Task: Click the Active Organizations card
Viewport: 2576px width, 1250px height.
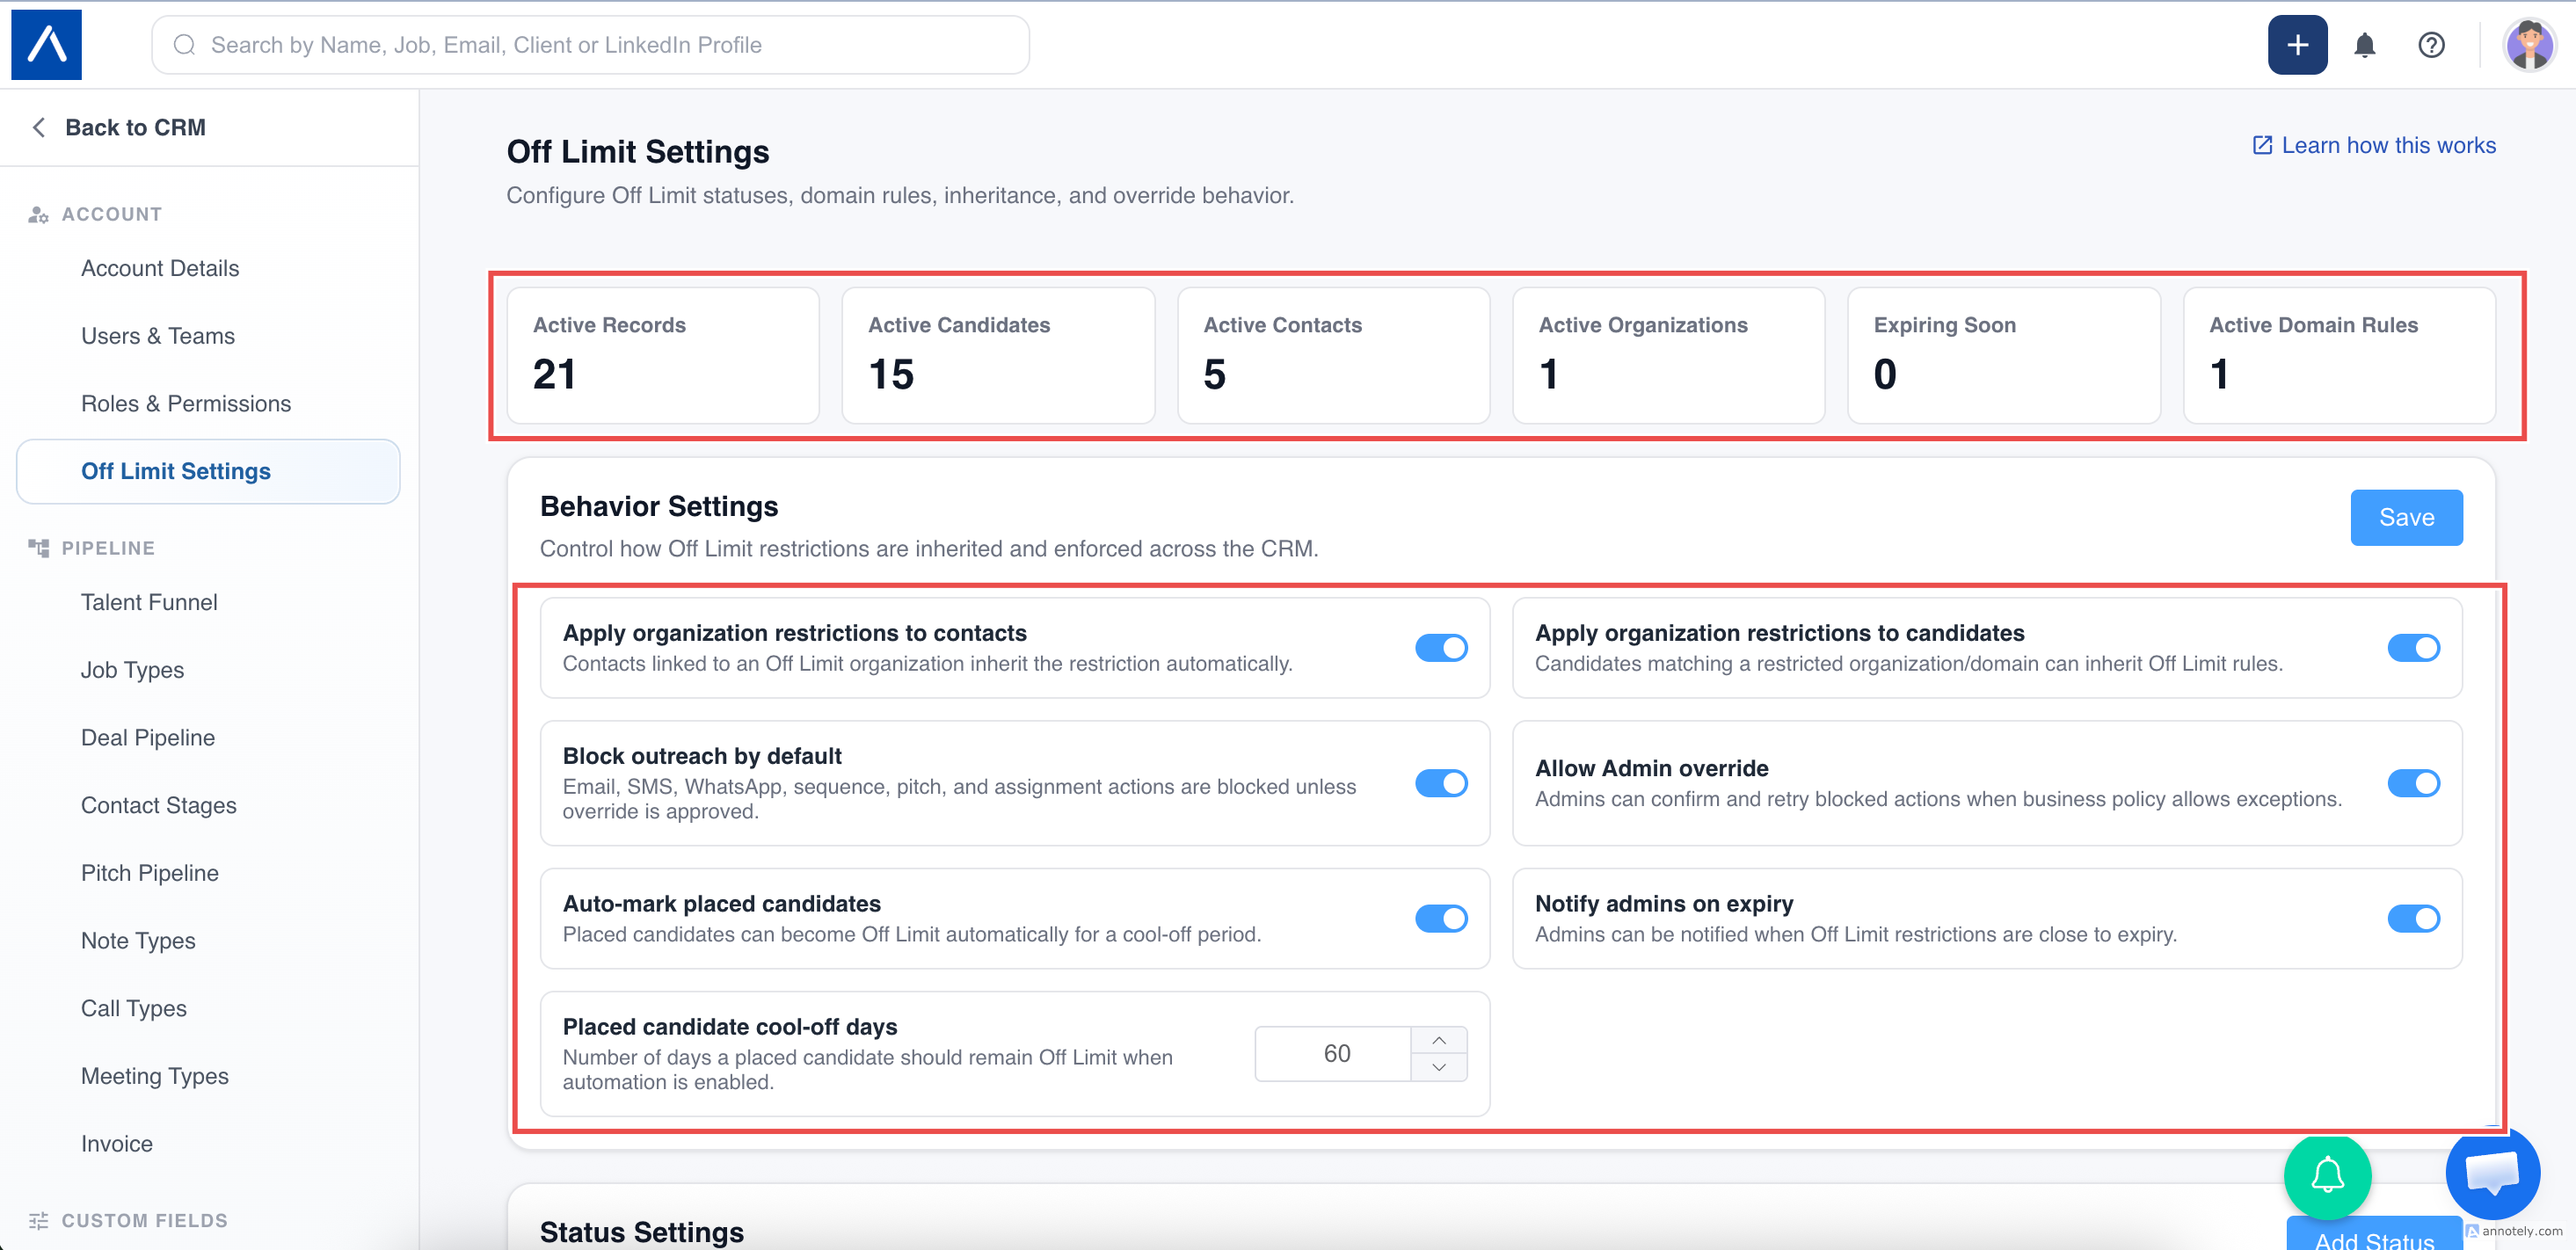Action: click(1668, 355)
